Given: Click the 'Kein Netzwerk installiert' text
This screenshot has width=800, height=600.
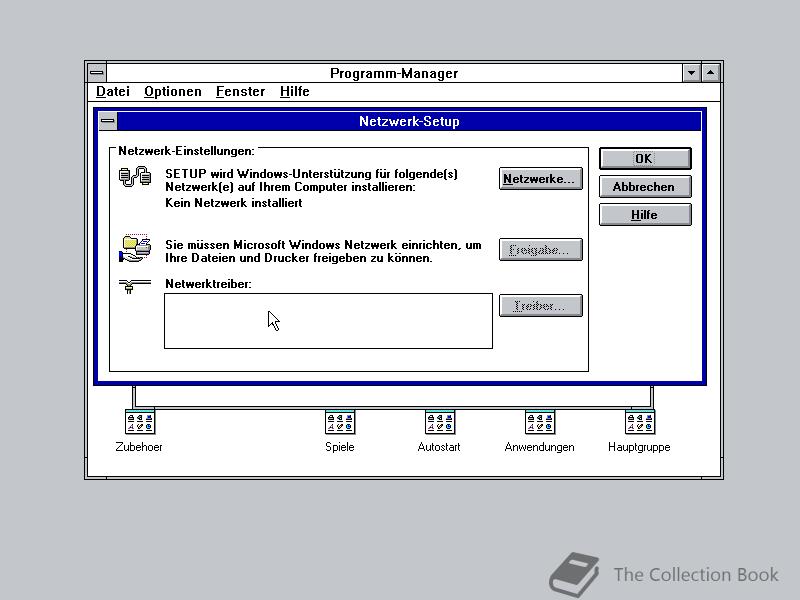Looking at the screenshot, I should pyautogui.click(x=234, y=203).
